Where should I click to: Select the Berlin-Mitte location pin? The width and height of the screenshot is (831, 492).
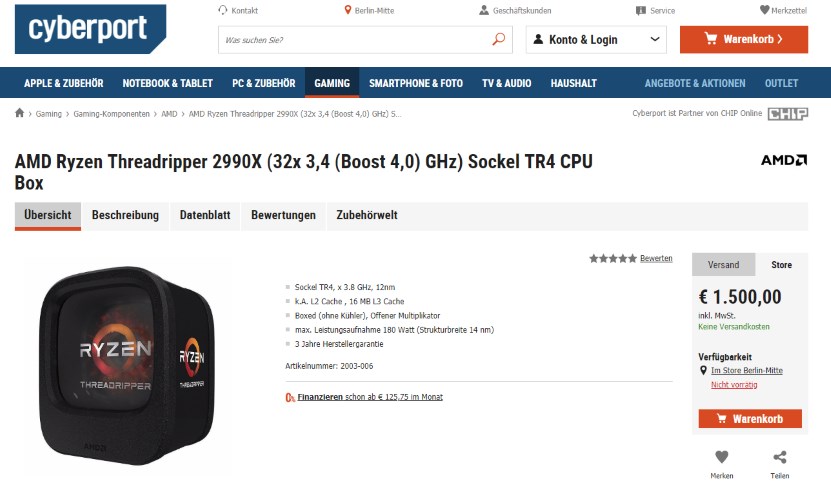tap(348, 10)
